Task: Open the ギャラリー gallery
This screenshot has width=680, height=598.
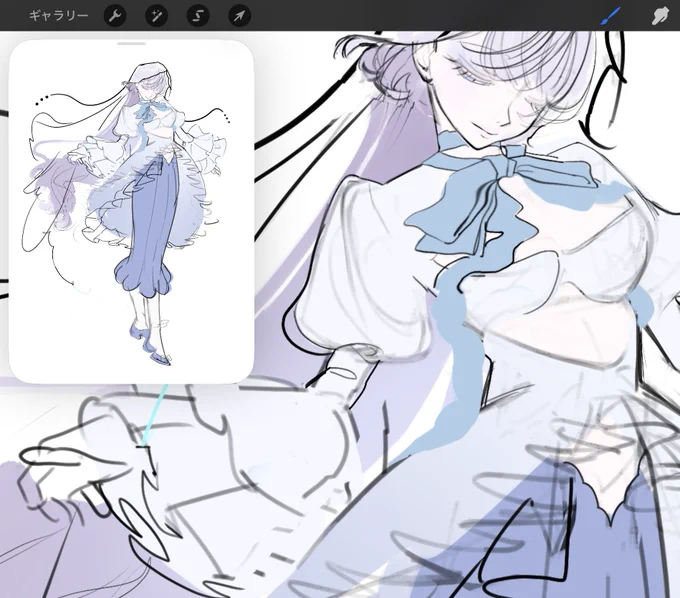Action: click(59, 16)
